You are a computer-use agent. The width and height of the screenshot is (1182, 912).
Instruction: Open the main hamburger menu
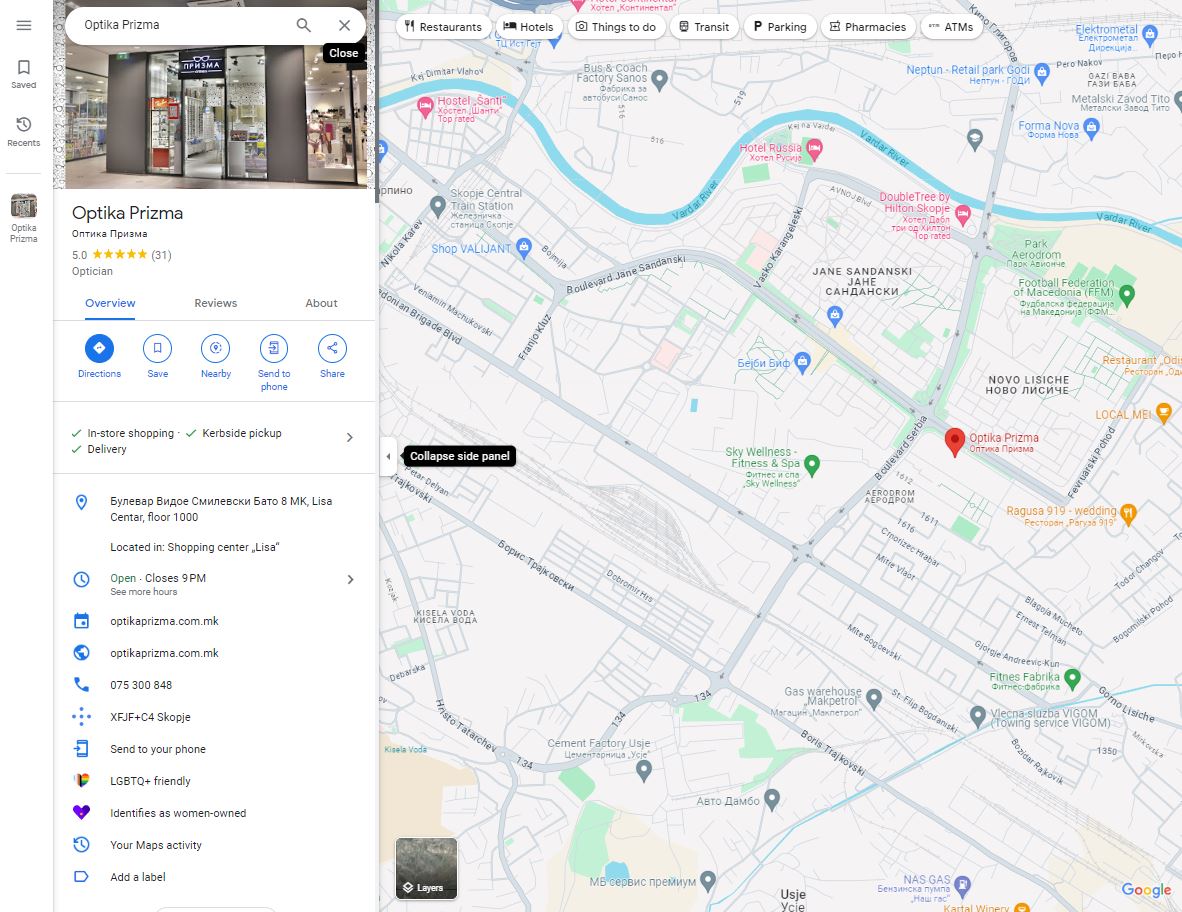(x=23, y=26)
